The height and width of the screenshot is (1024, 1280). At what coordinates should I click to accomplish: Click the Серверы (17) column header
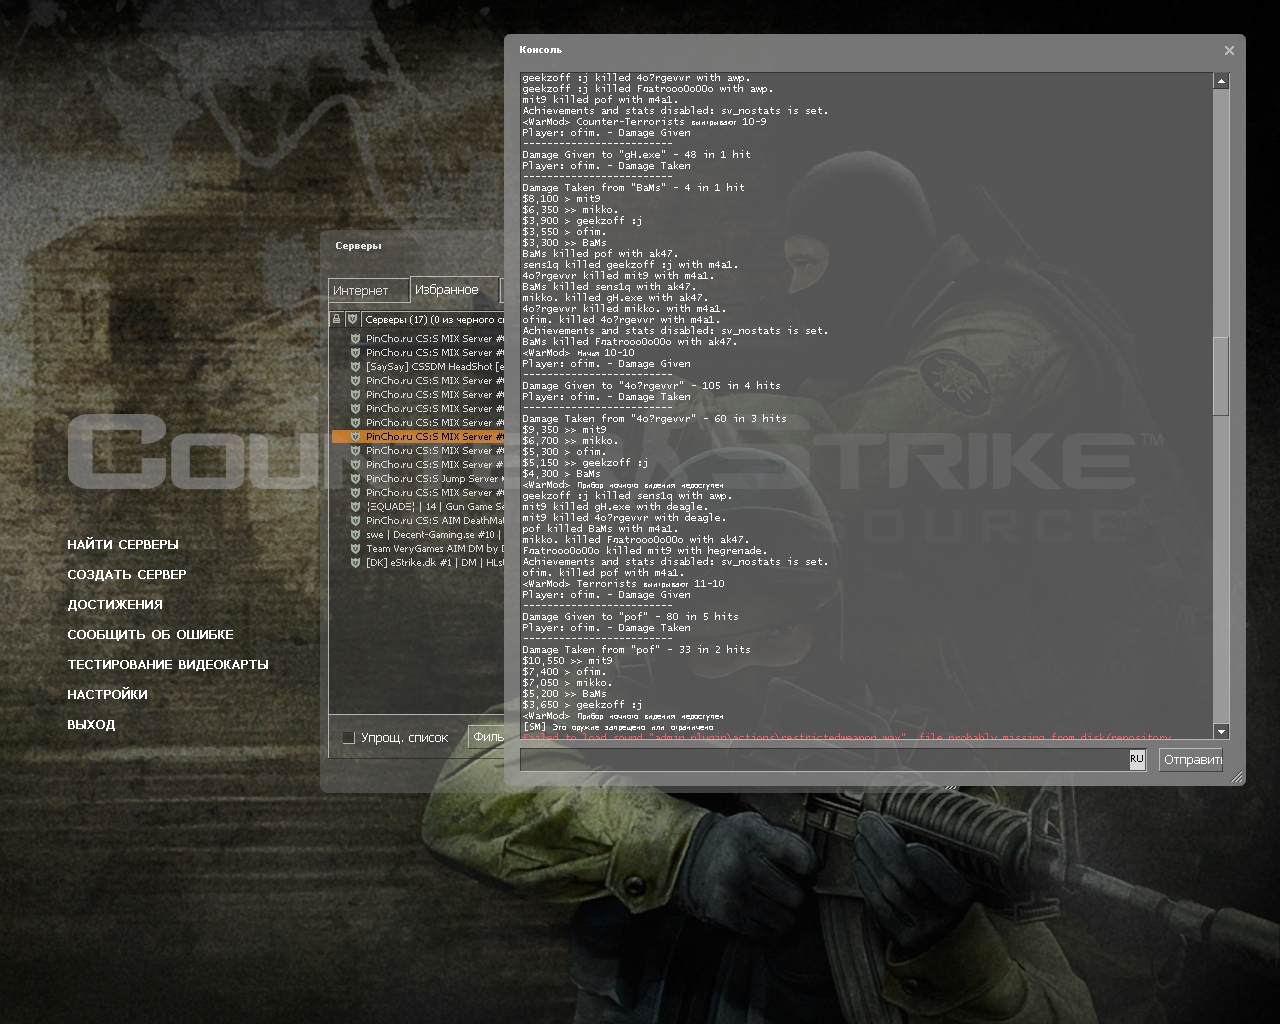click(432, 320)
